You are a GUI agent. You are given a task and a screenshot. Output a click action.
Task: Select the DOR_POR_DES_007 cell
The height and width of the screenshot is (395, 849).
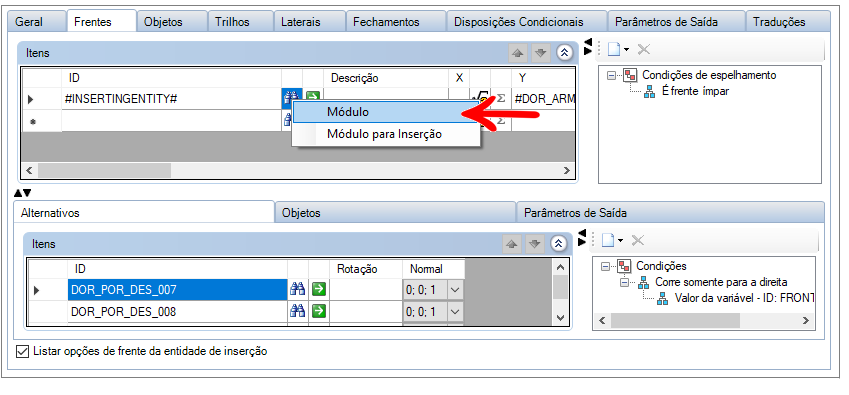click(x=178, y=290)
